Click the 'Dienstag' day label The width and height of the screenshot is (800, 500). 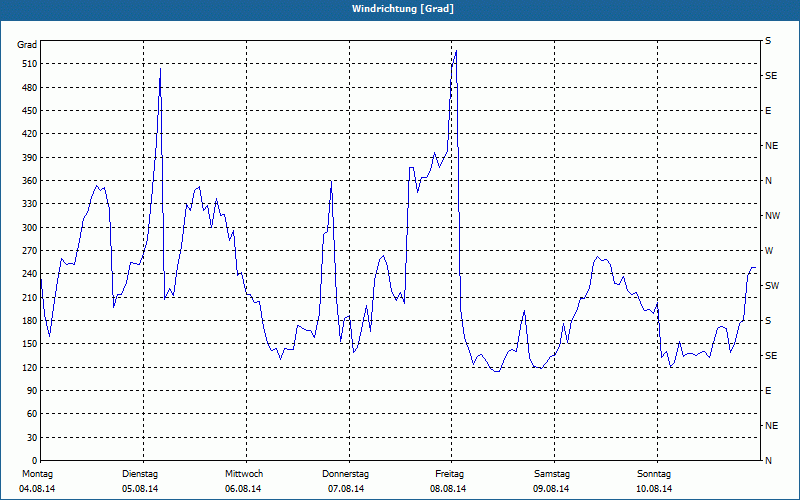point(140,474)
